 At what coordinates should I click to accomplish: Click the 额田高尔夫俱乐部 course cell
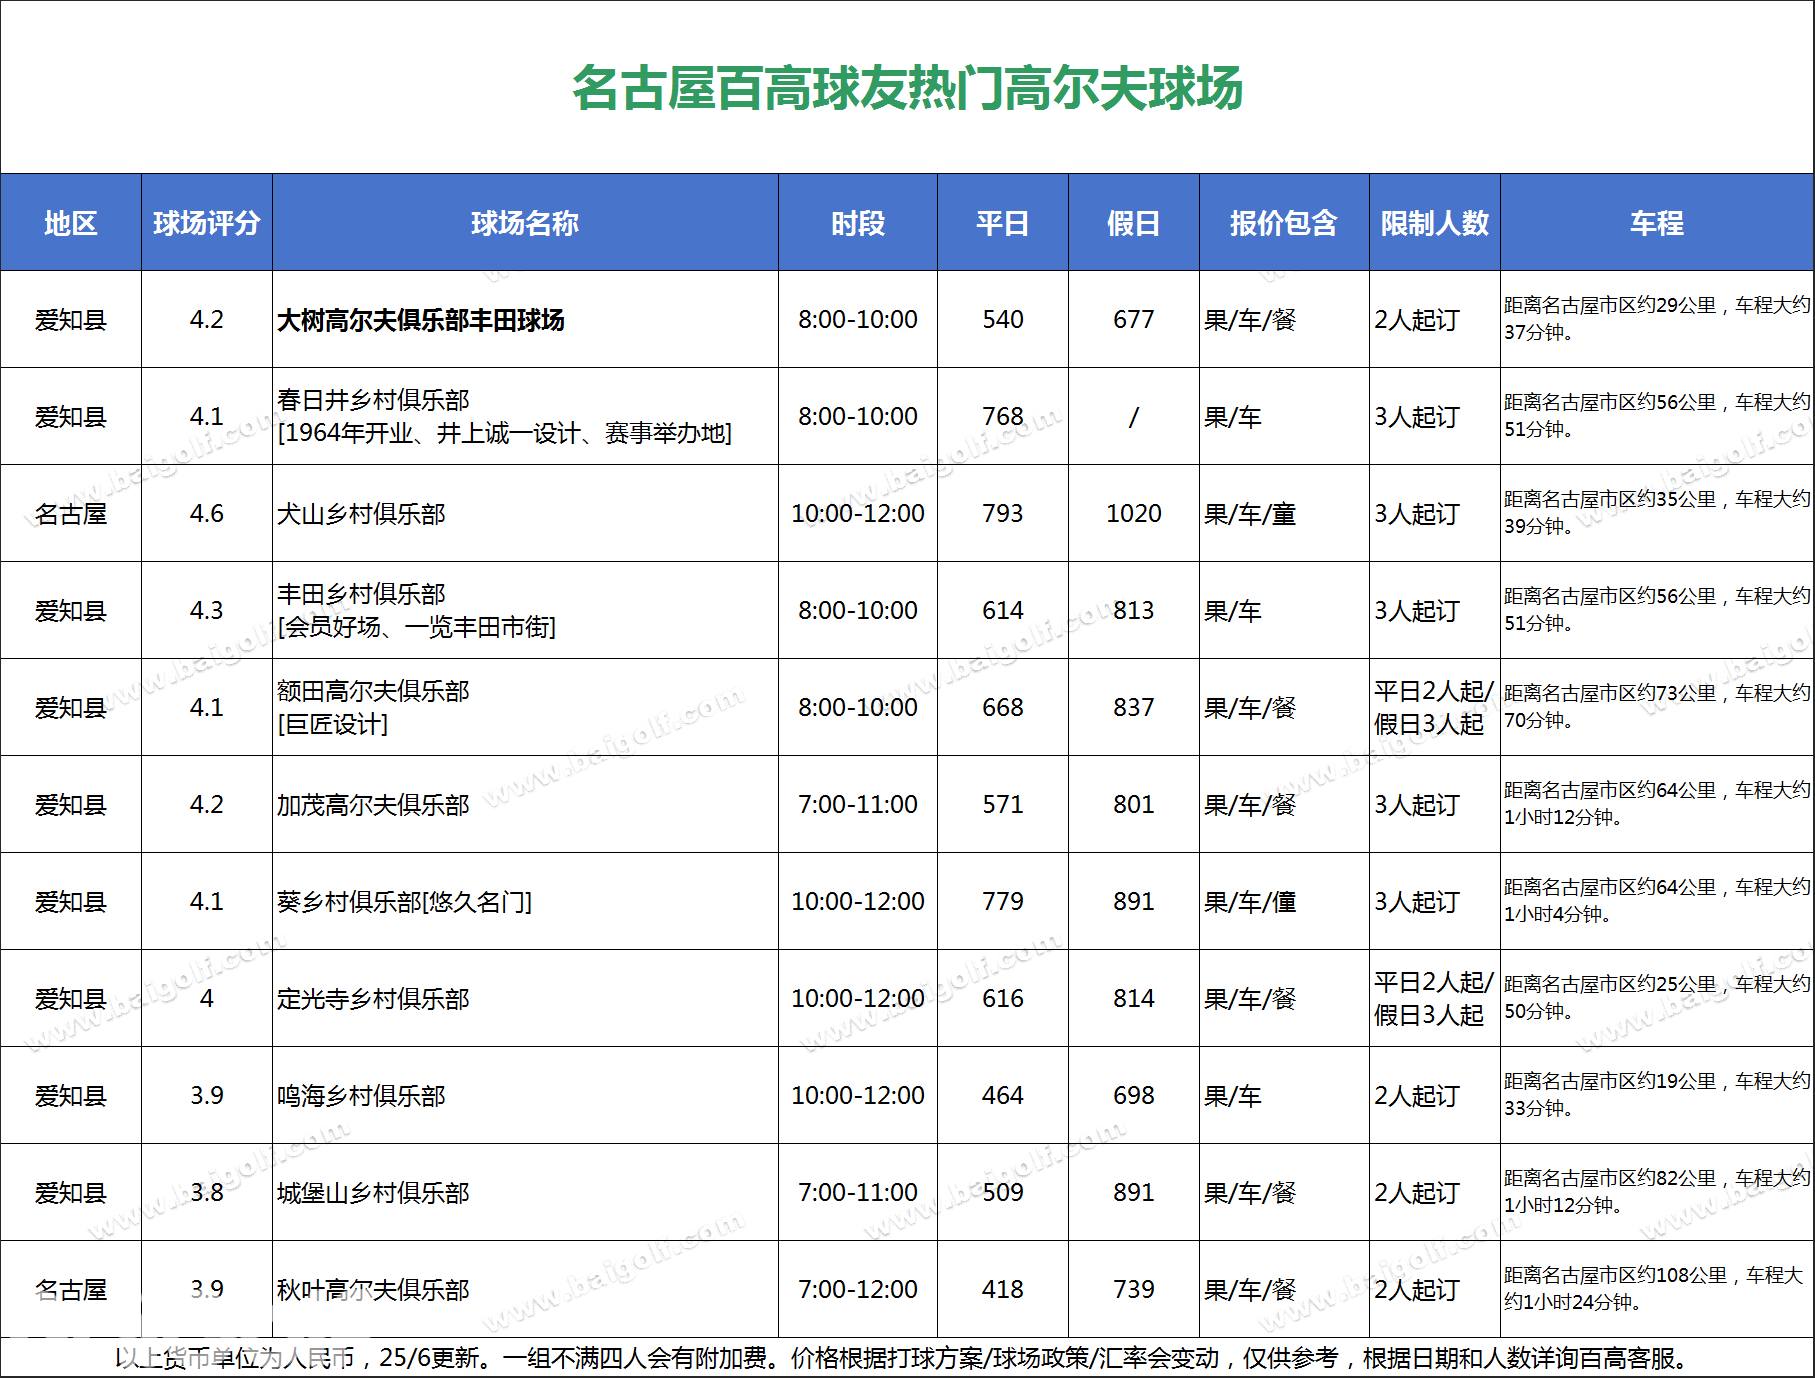point(373,691)
